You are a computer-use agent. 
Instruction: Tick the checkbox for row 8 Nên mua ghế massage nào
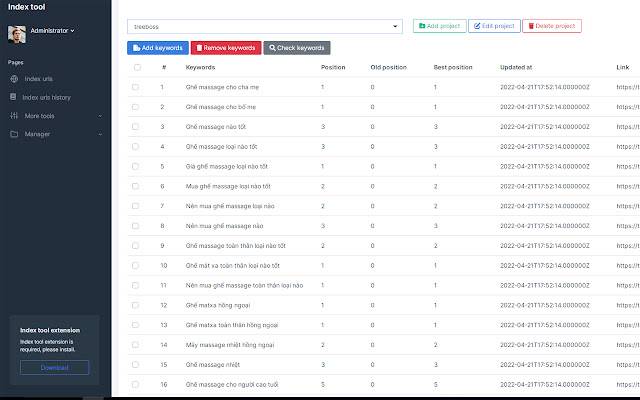click(136, 226)
